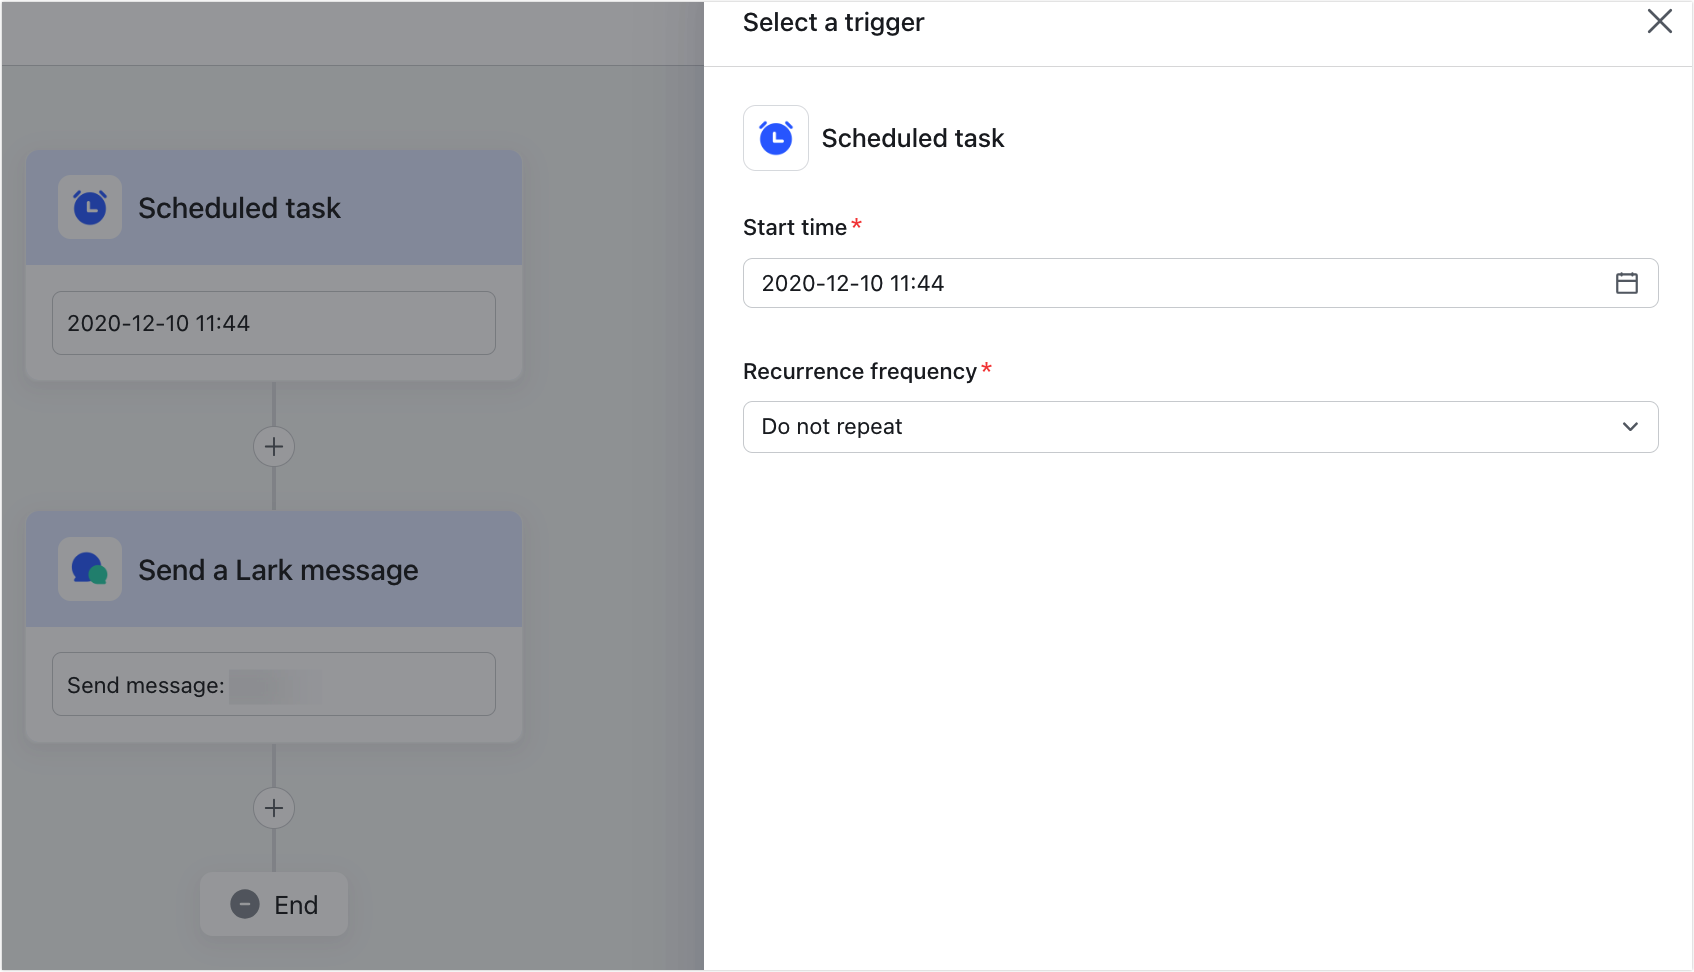Screen dimensions: 1694x972
Task: Open the calendar picker icon in Start time
Action: click(x=1626, y=283)
